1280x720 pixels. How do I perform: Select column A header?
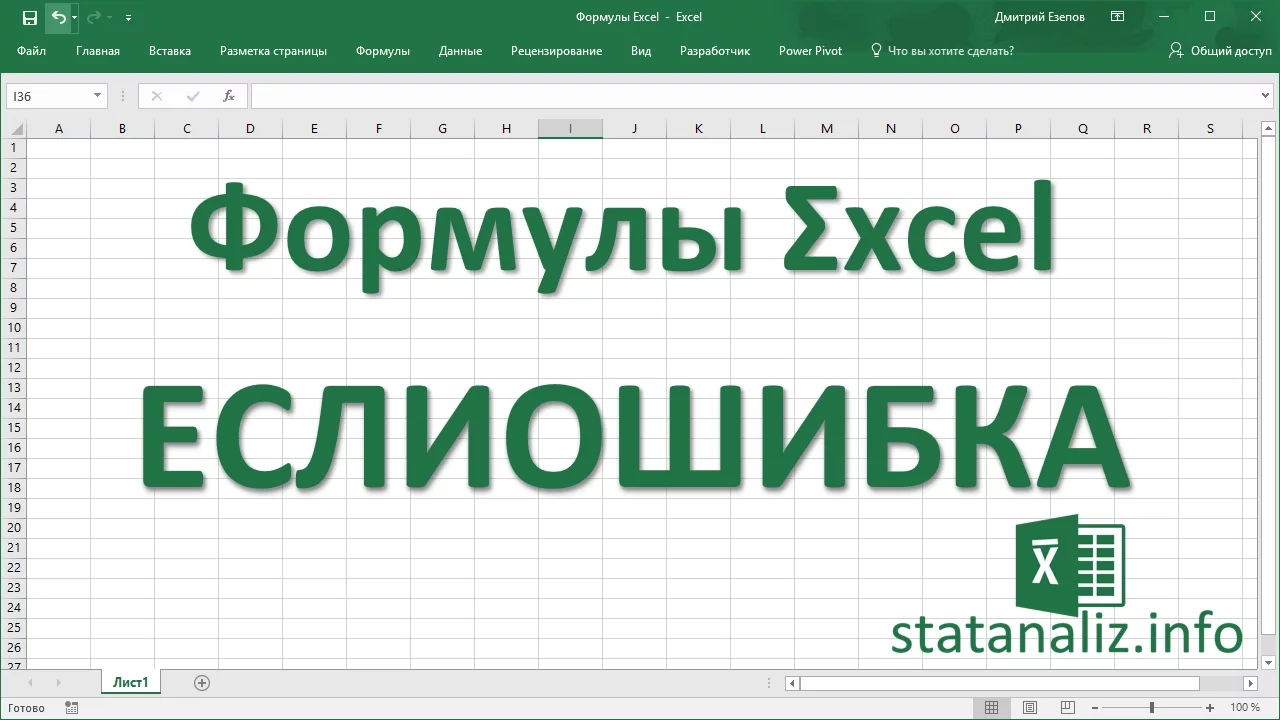pyautogui.click(x=59, y=128)
